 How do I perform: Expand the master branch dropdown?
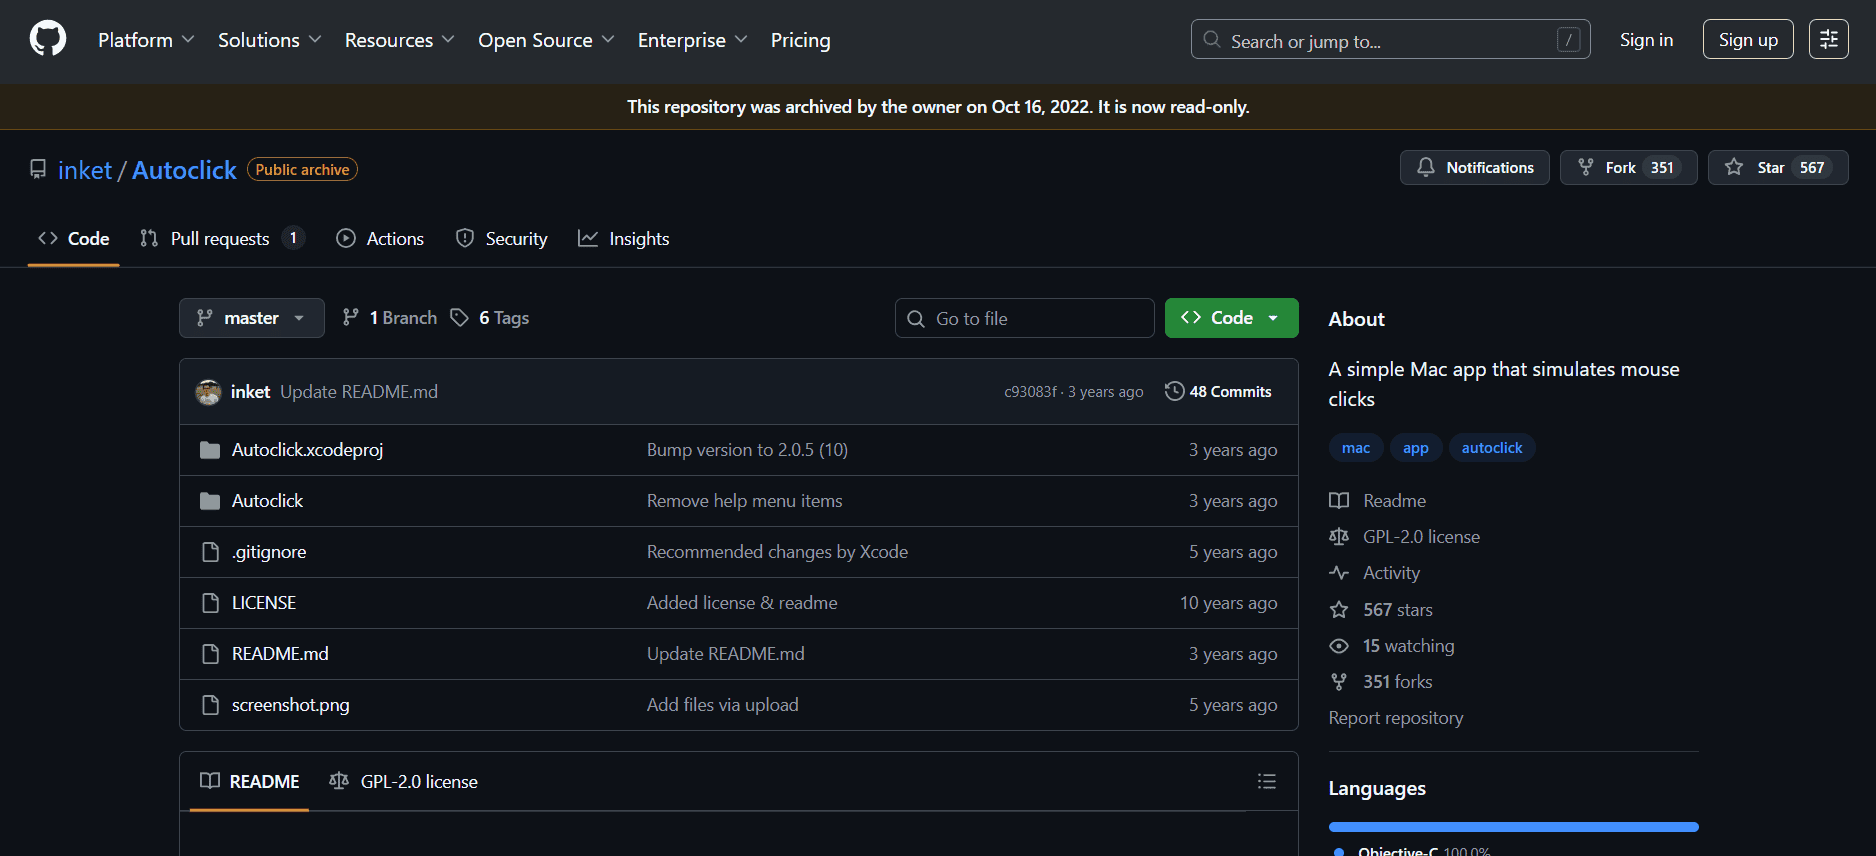251,318
